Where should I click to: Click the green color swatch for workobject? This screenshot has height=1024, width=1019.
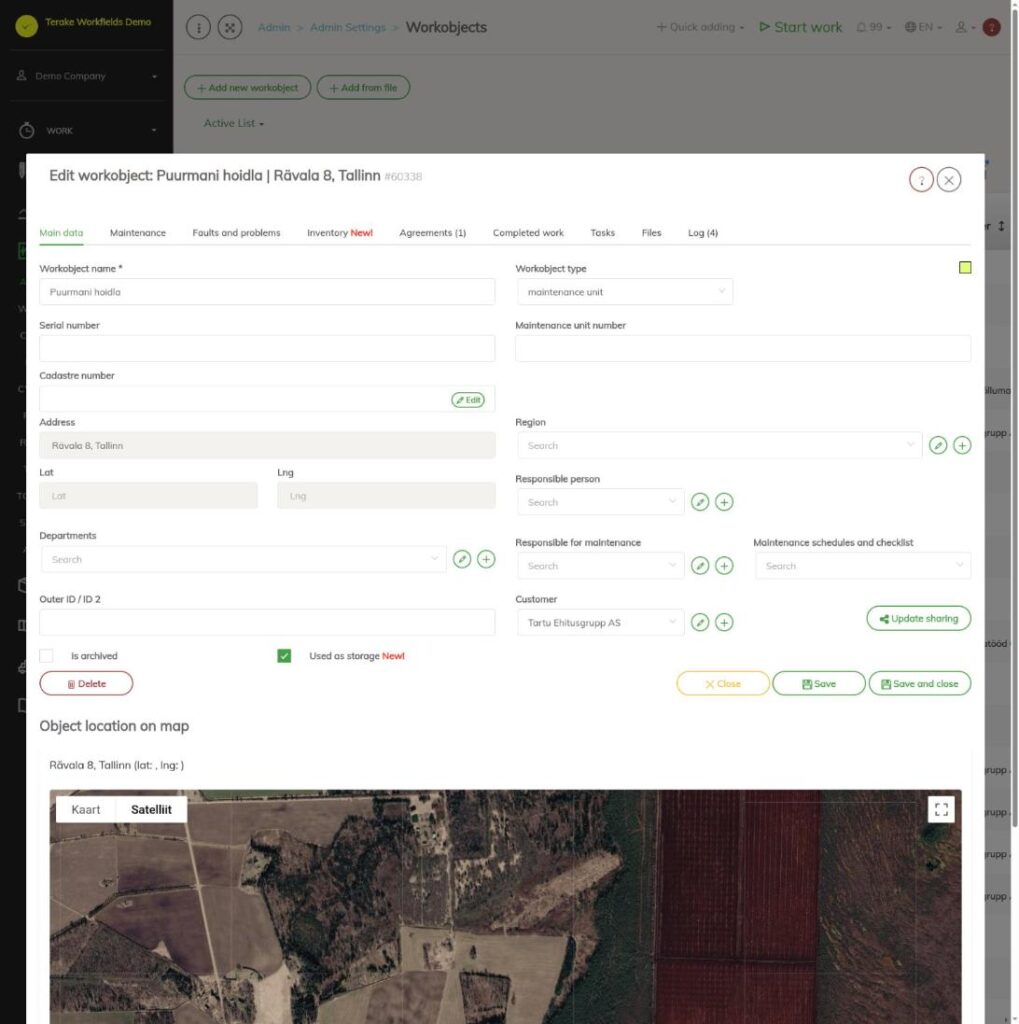(964, 267)
